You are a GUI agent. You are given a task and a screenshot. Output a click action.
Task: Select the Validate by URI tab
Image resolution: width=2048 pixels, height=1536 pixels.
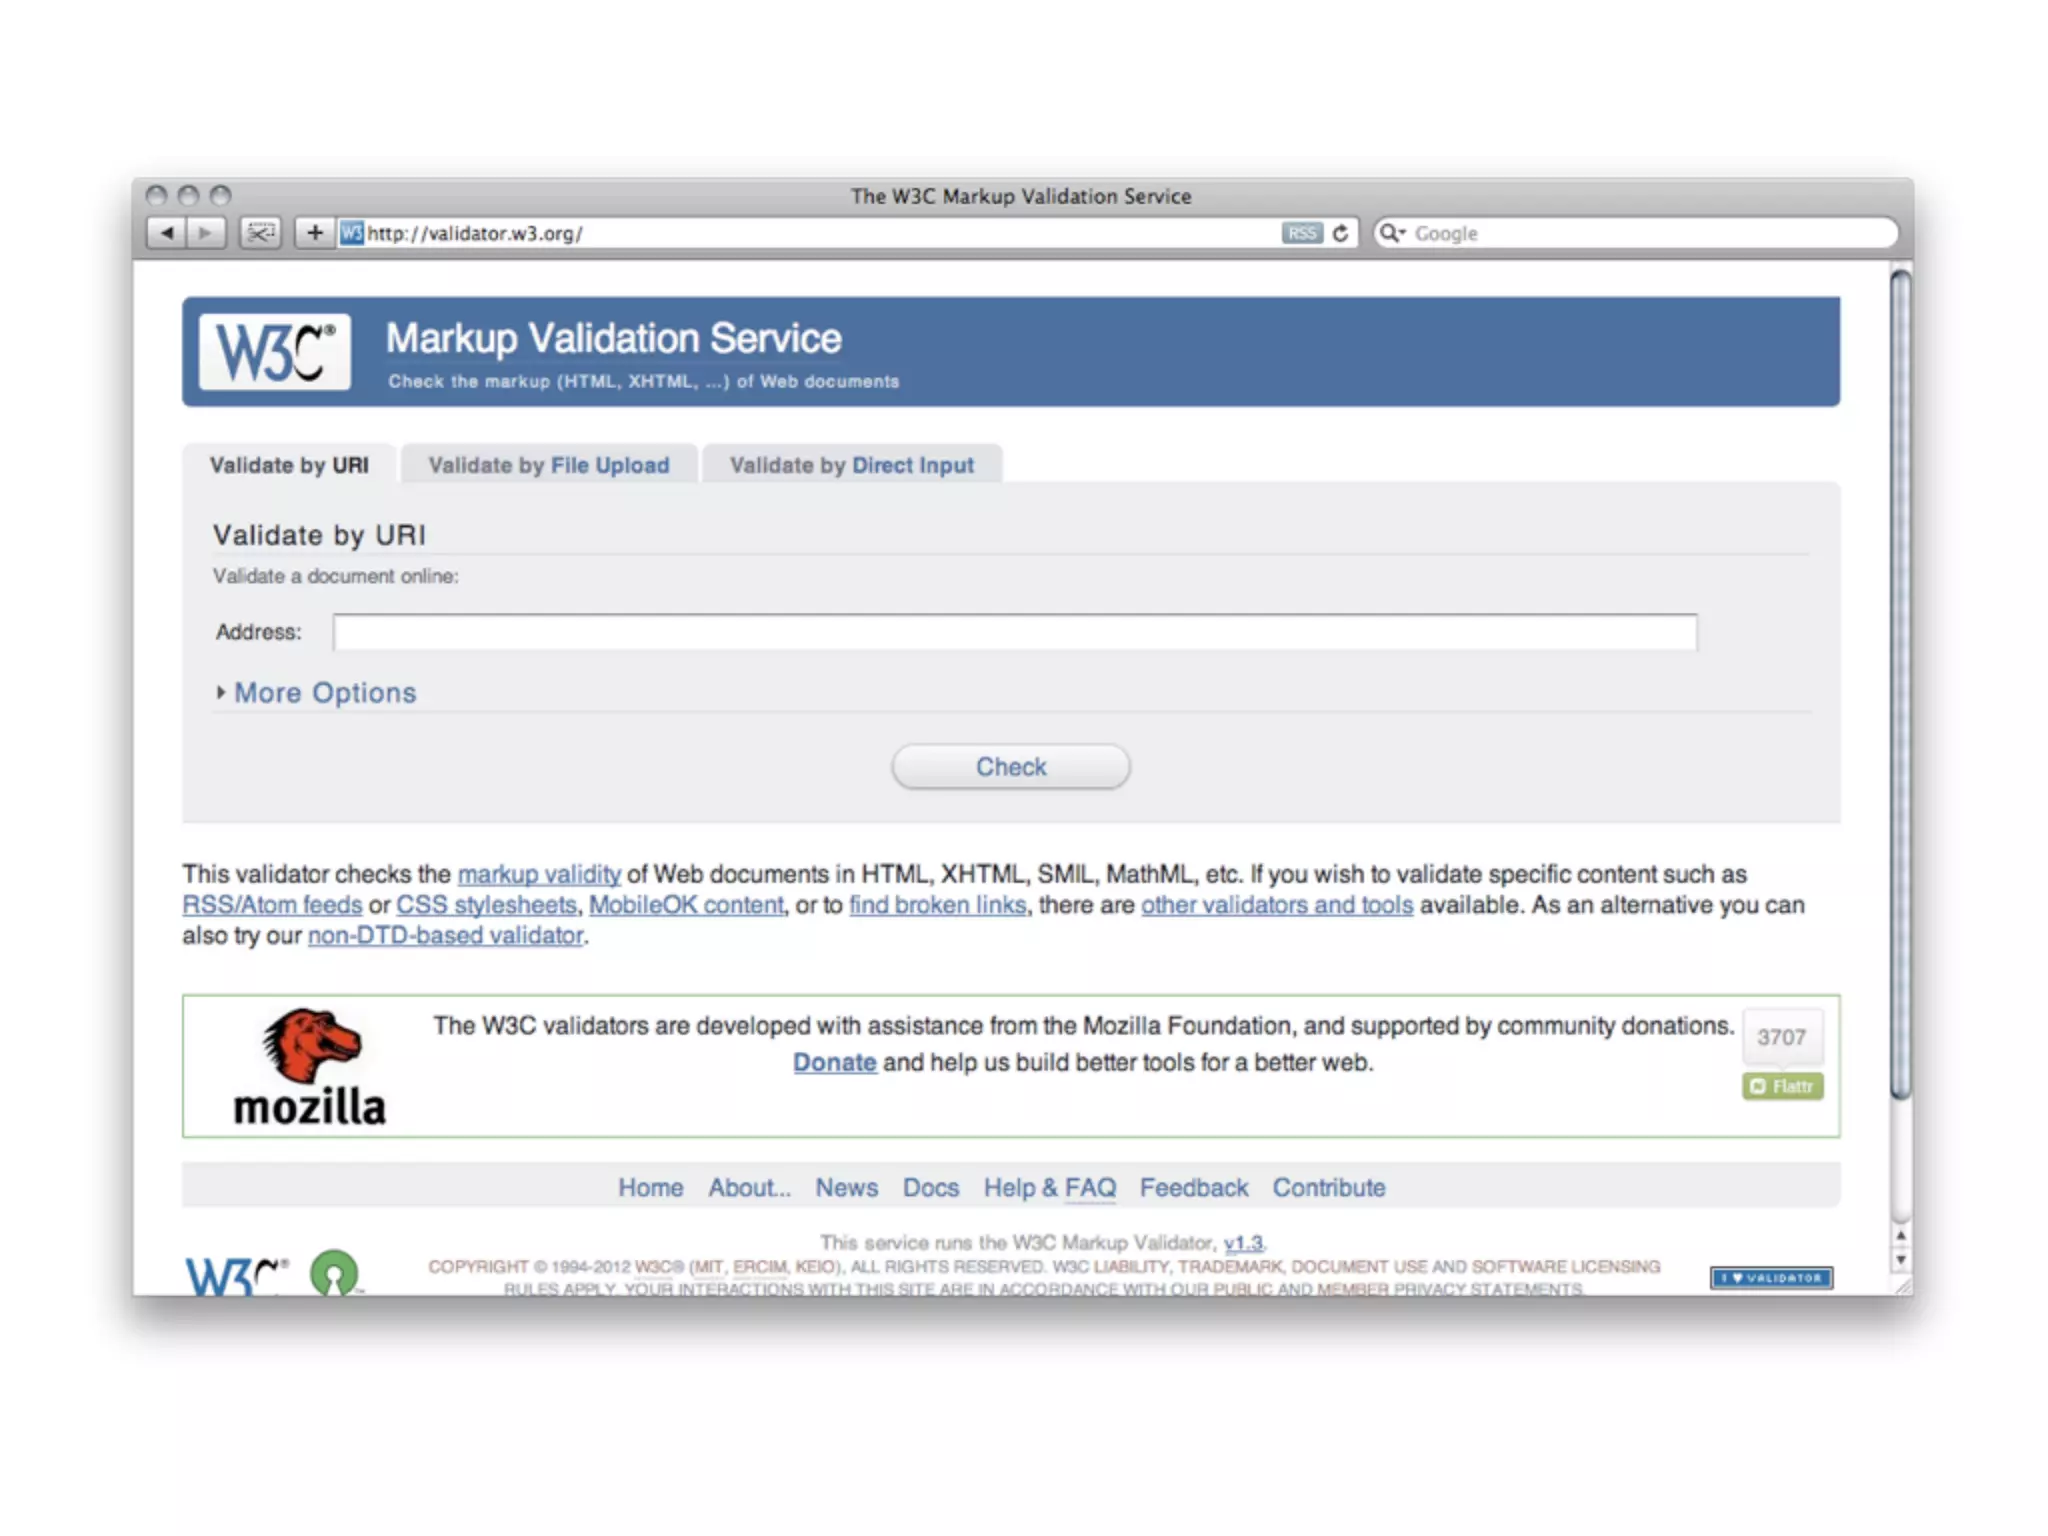289,465
